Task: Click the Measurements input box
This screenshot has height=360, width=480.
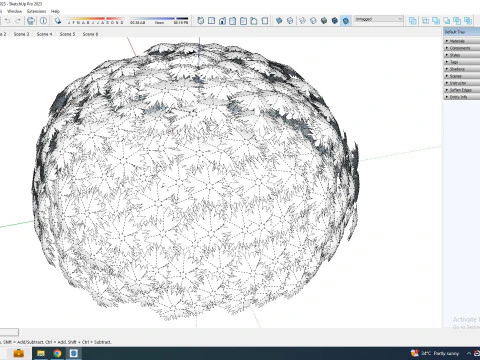Action: (9, 332)
